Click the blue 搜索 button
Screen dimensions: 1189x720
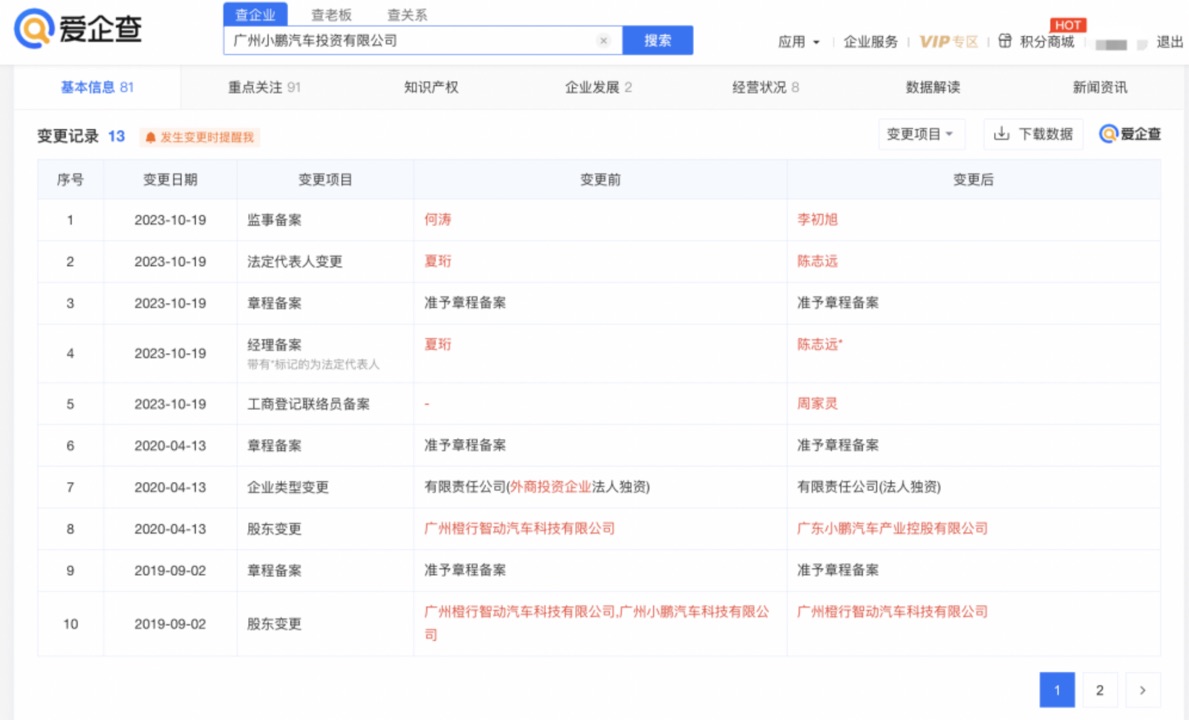(x=657, y=40)
